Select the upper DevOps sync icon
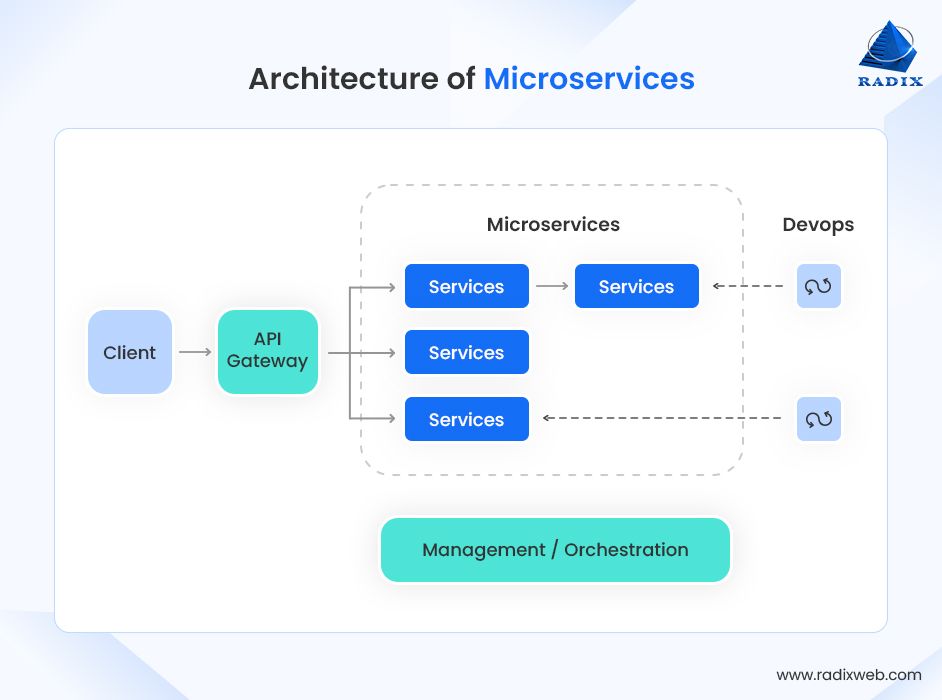The image size is (942, 700). 818,286
